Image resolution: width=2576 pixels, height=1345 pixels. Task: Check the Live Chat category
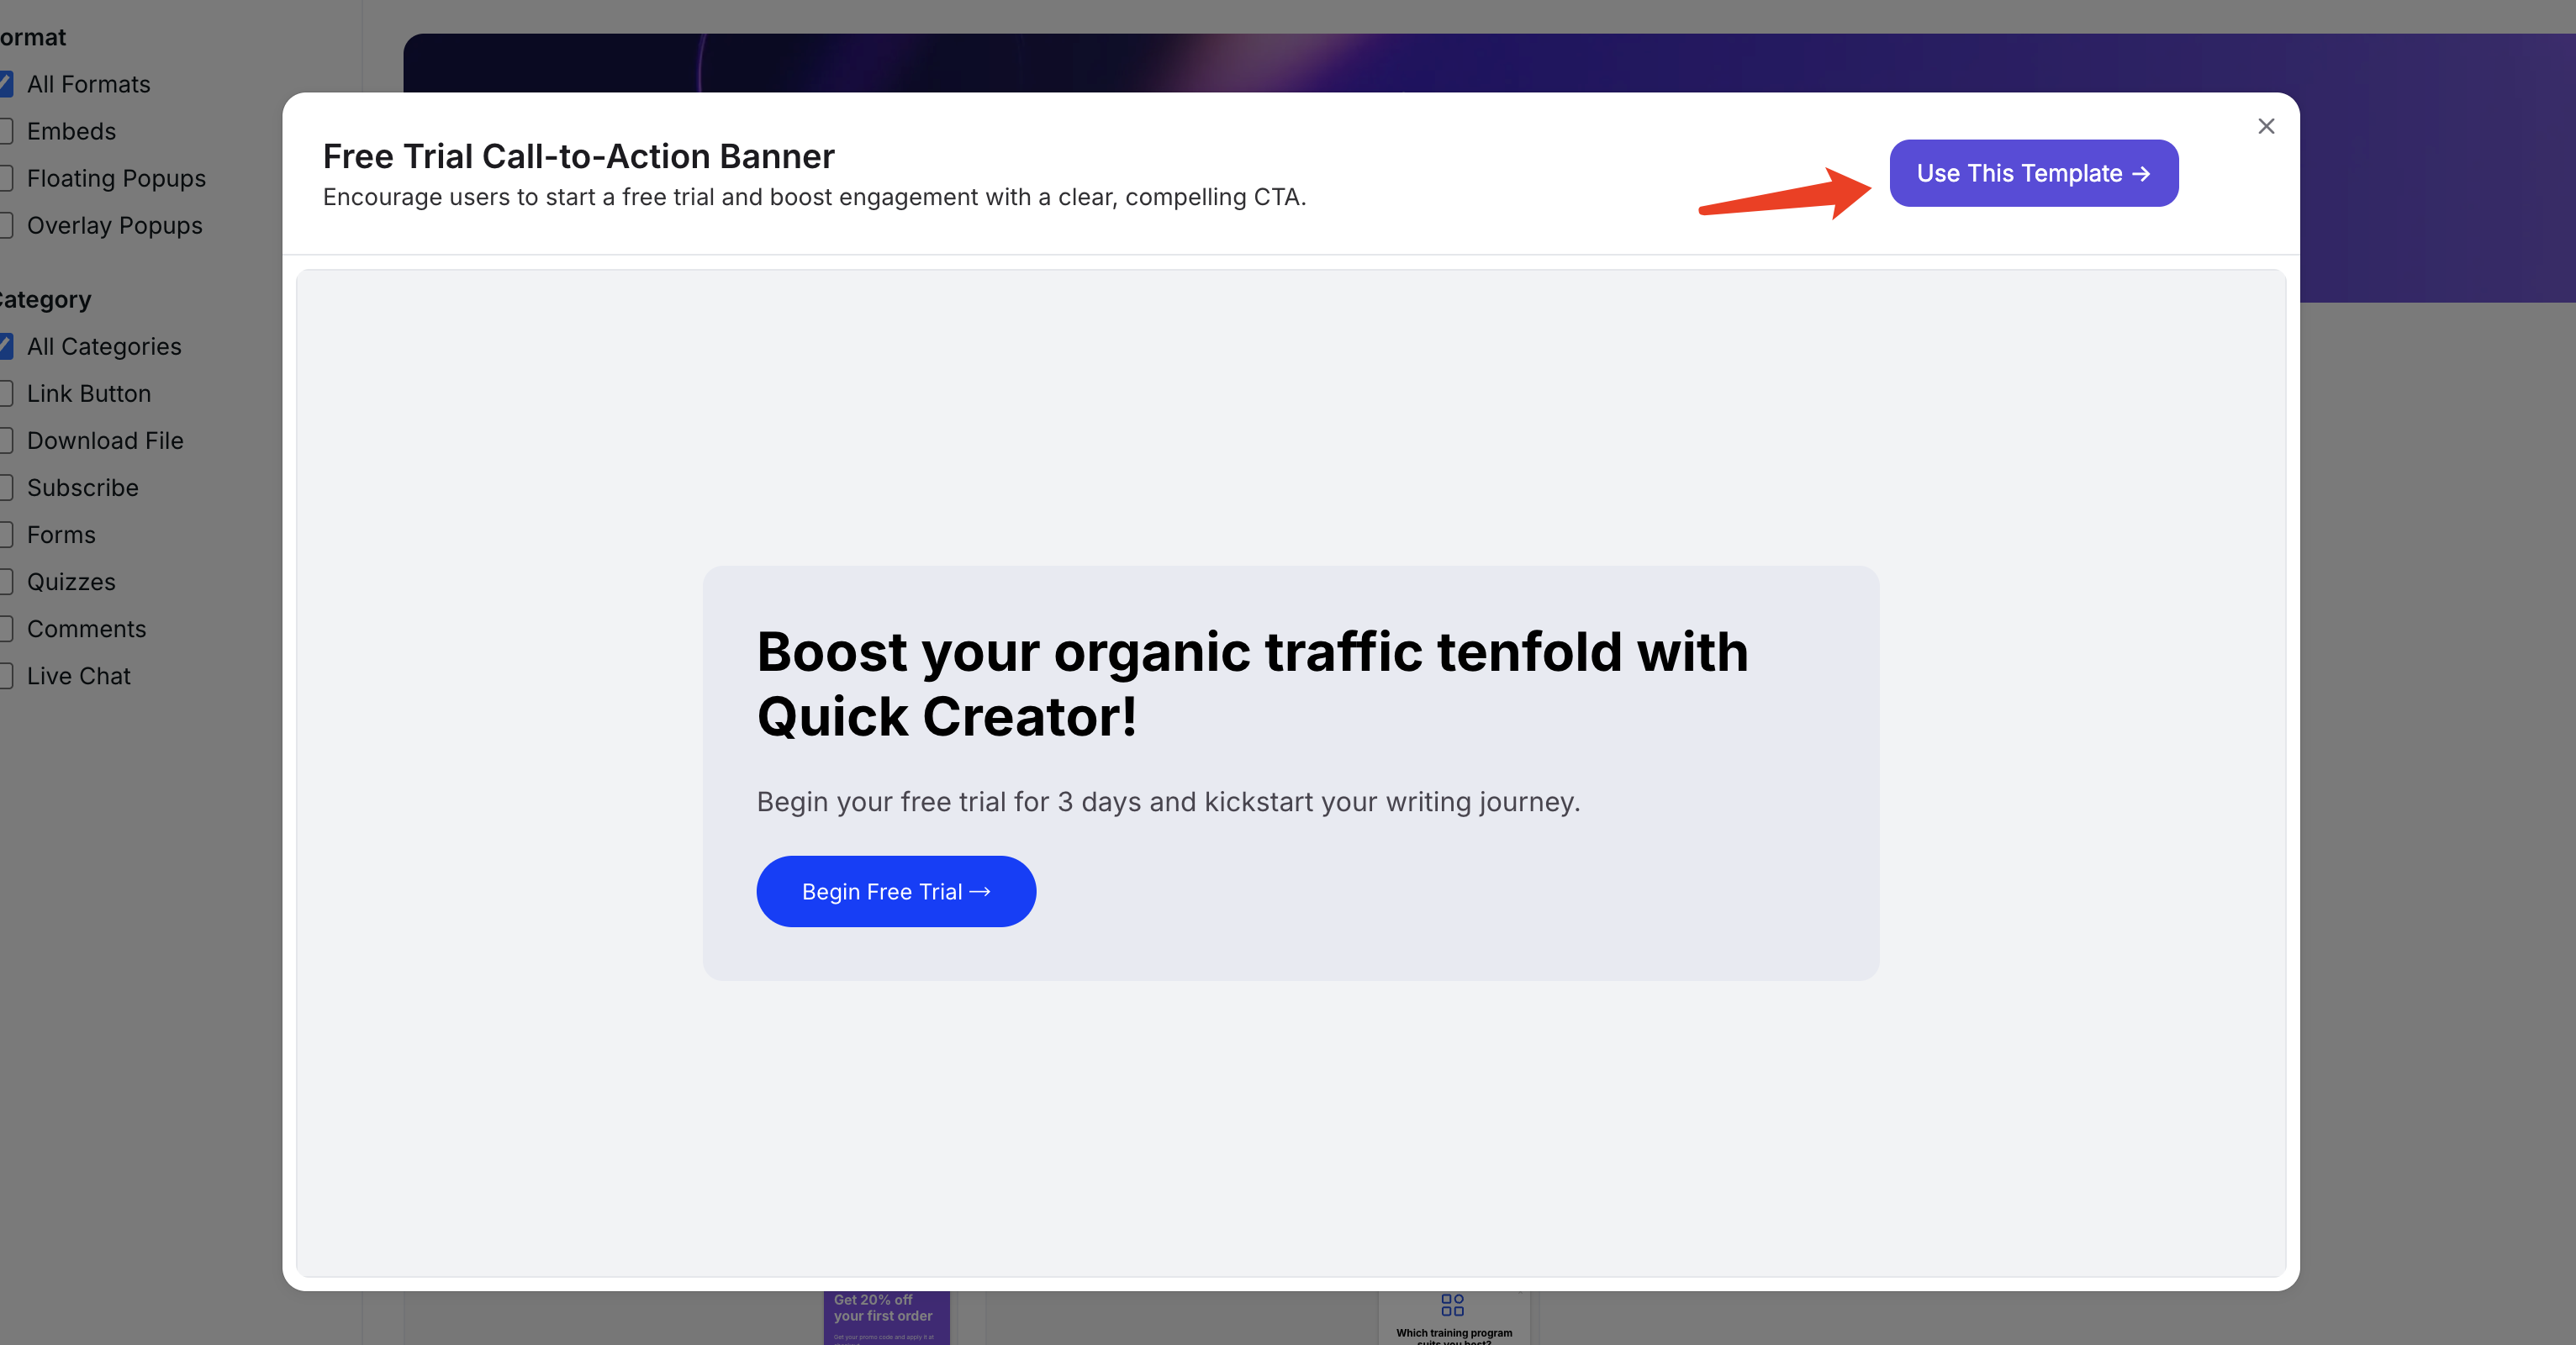(x=5, y=675)
